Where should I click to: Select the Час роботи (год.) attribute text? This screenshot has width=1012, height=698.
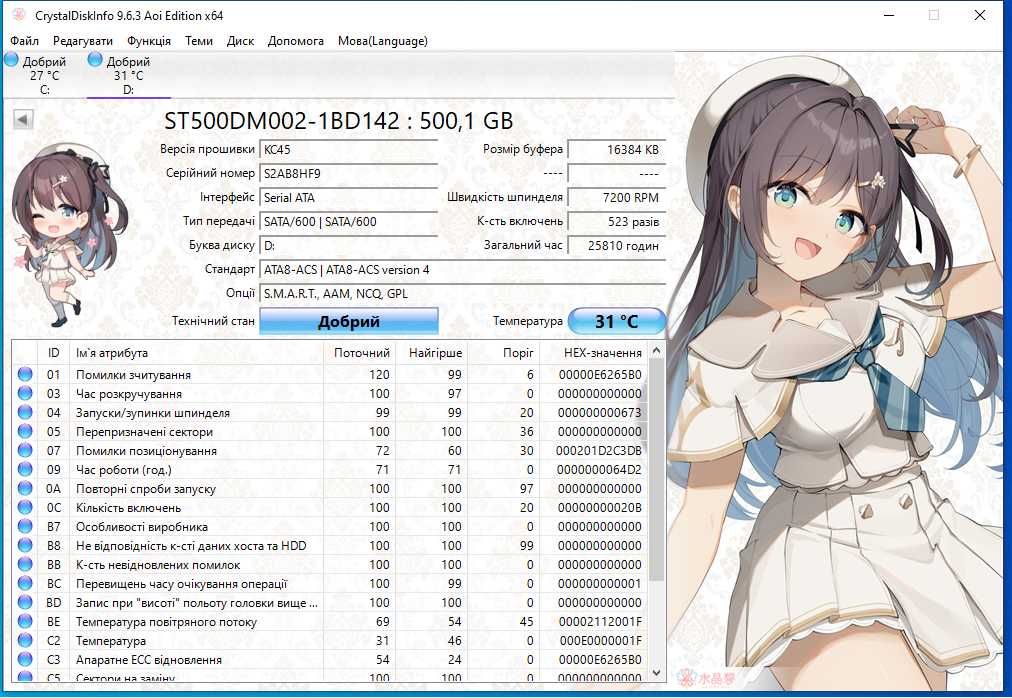pyautogui.click(x=123, y=469)
